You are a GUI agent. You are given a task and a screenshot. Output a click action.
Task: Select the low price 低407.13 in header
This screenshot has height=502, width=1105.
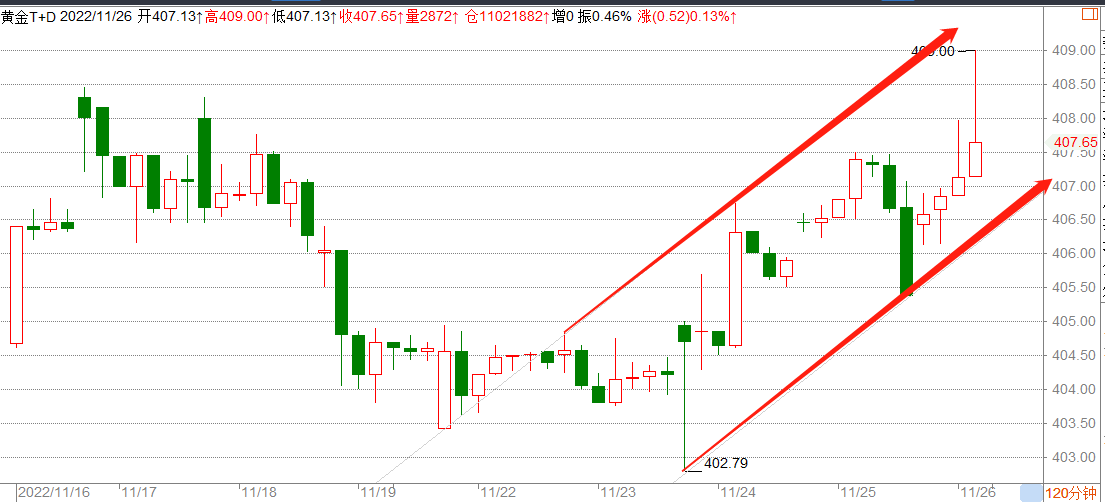302,17
